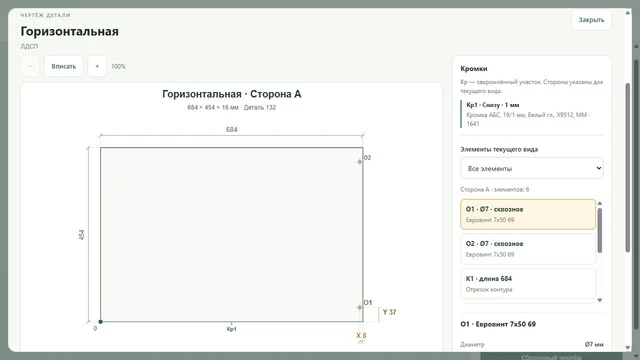Viewport: 640px width, 360px height.
Task: Select the К1 длина 684 list item
Action: coord(528,284)
